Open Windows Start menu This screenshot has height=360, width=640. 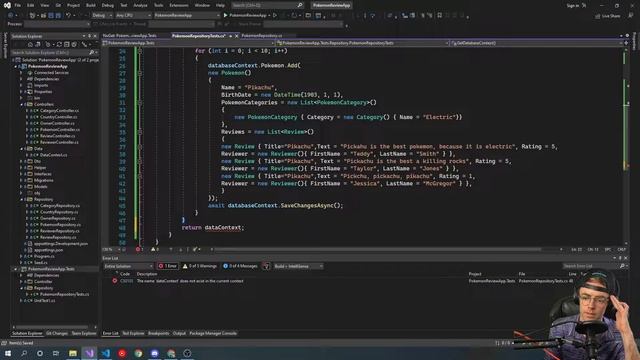(8, 353)
